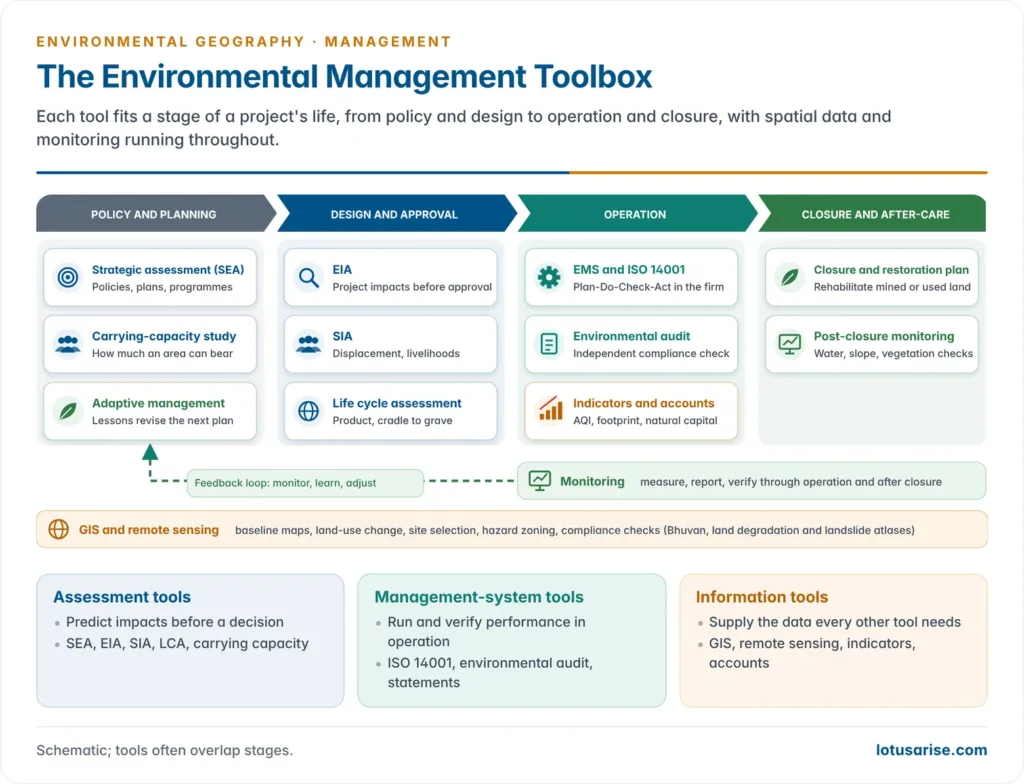Click the green feedback loop arrowhead
The image size is (1024, 784).
click(150, 452)
